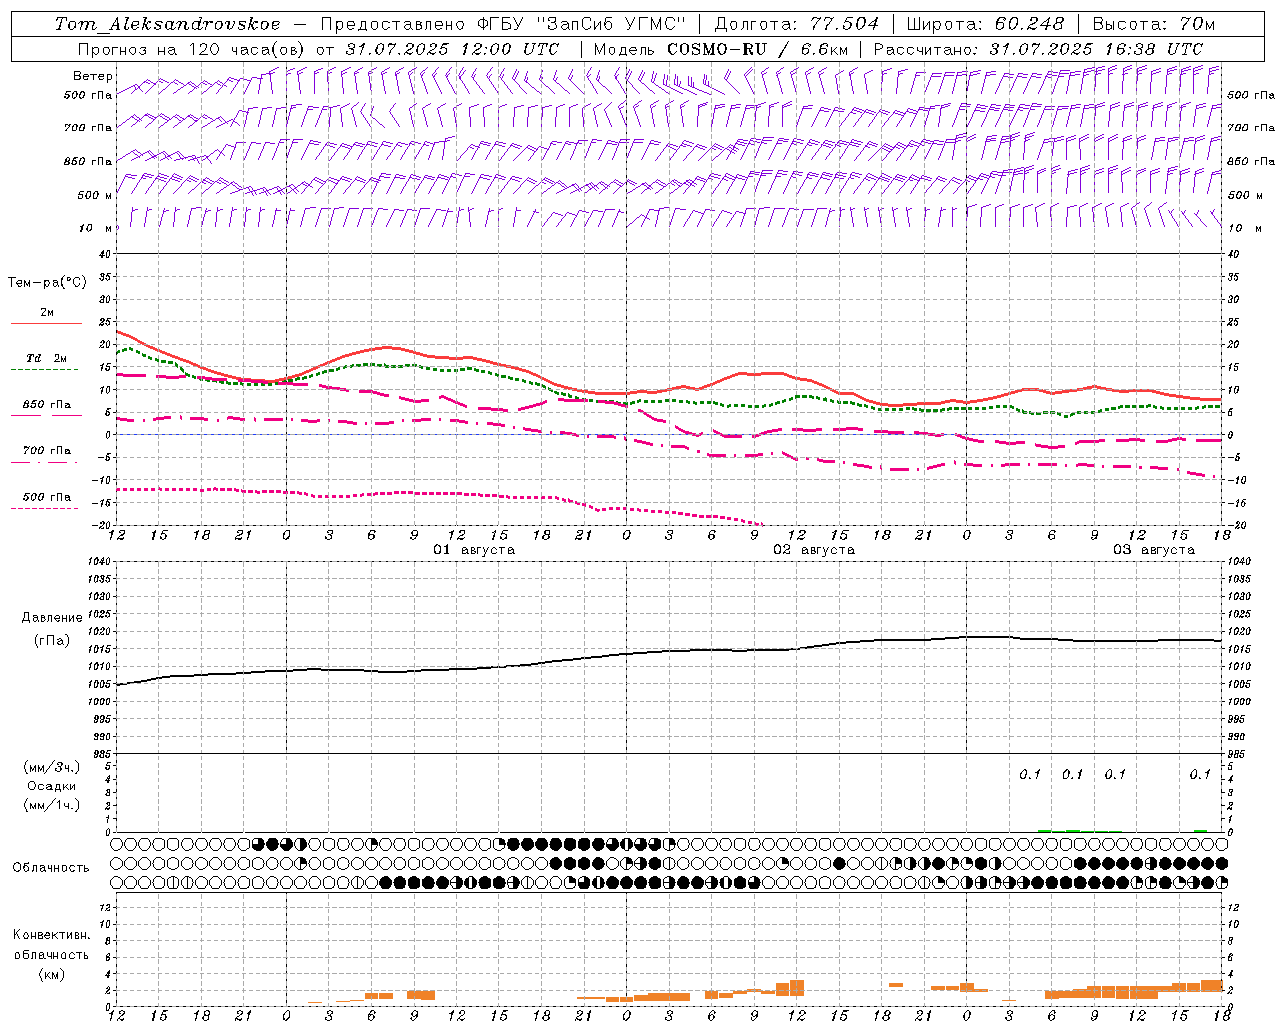Click the forecast start 31.07.2025 12:00 UTC
The height and width of the screenshot is (1024, 1280).
pyautogui.click(x=452, y=49)
